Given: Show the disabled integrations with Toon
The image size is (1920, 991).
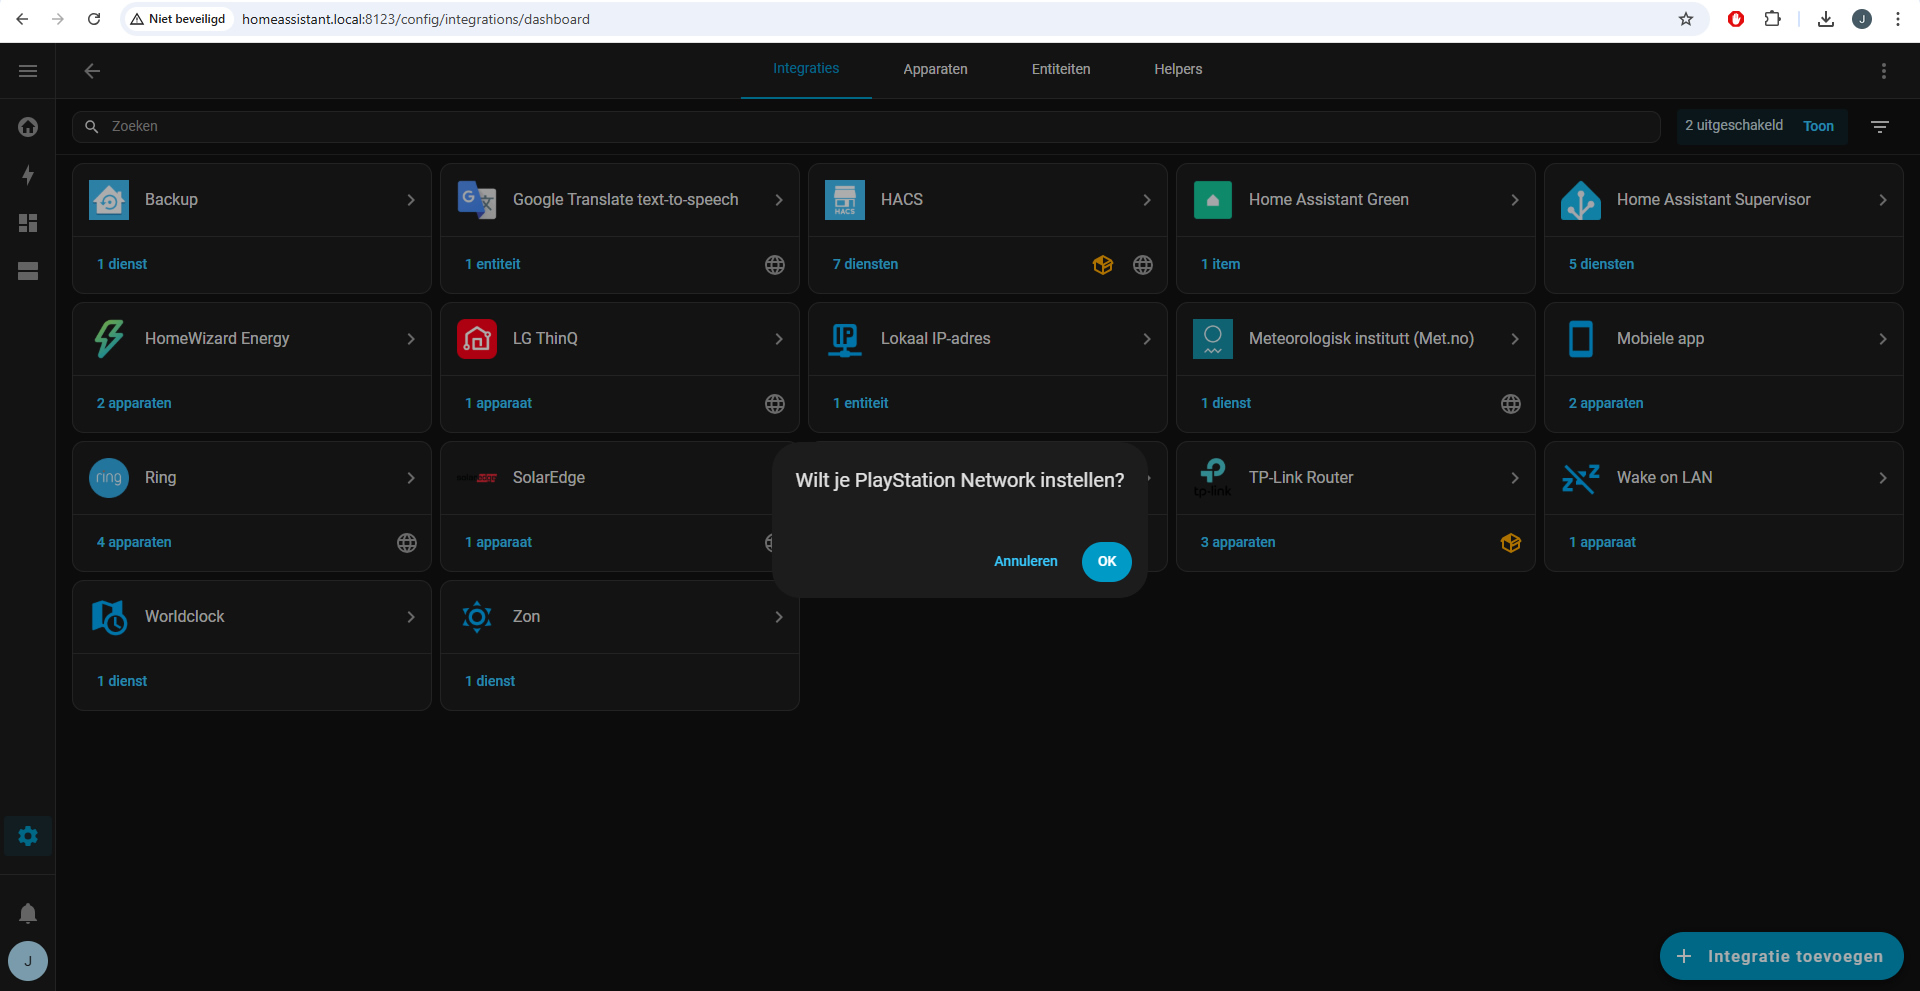Looking at the screenshot, I should click(x=1818, y=126).
